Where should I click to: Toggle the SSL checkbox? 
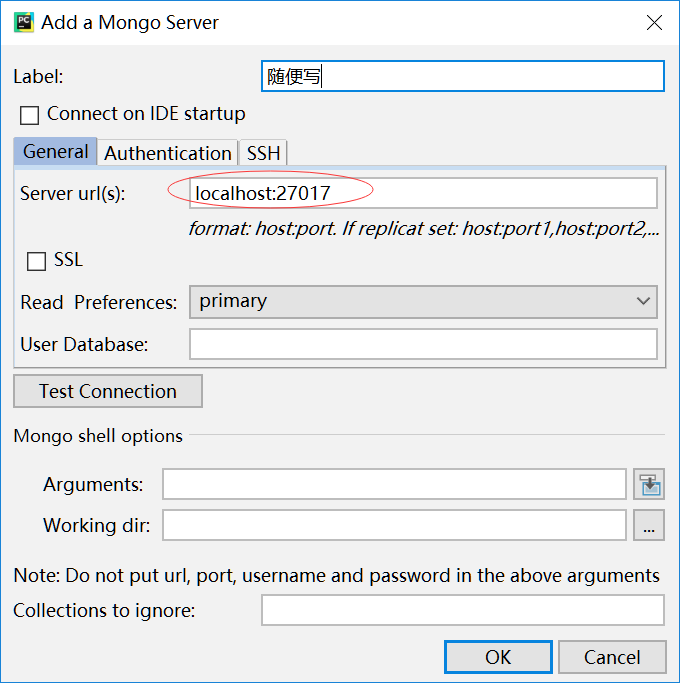coord(37,261)
